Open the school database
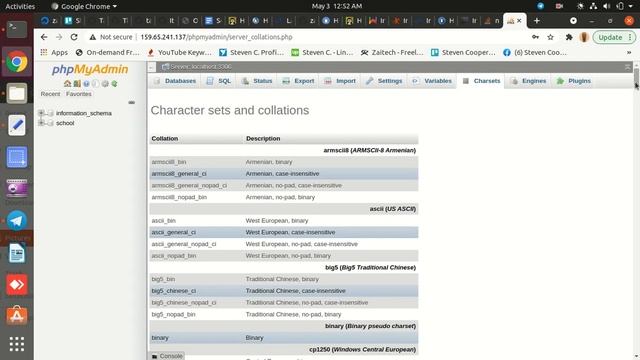Viewport: 640px width, 360px height. point(65,123)
